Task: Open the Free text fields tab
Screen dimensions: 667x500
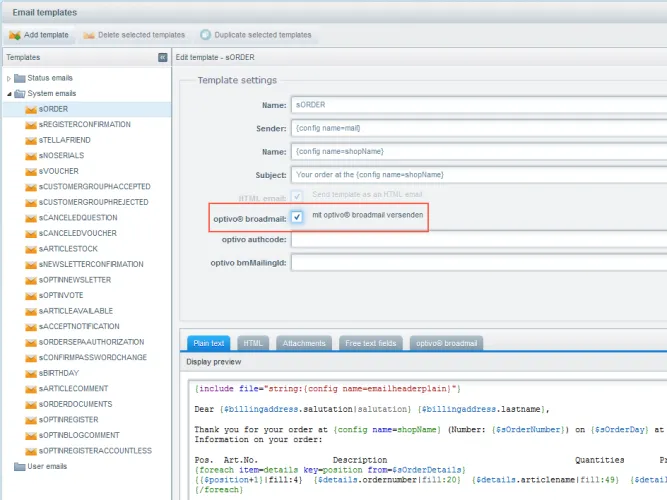Action: (x=371, y=343)
